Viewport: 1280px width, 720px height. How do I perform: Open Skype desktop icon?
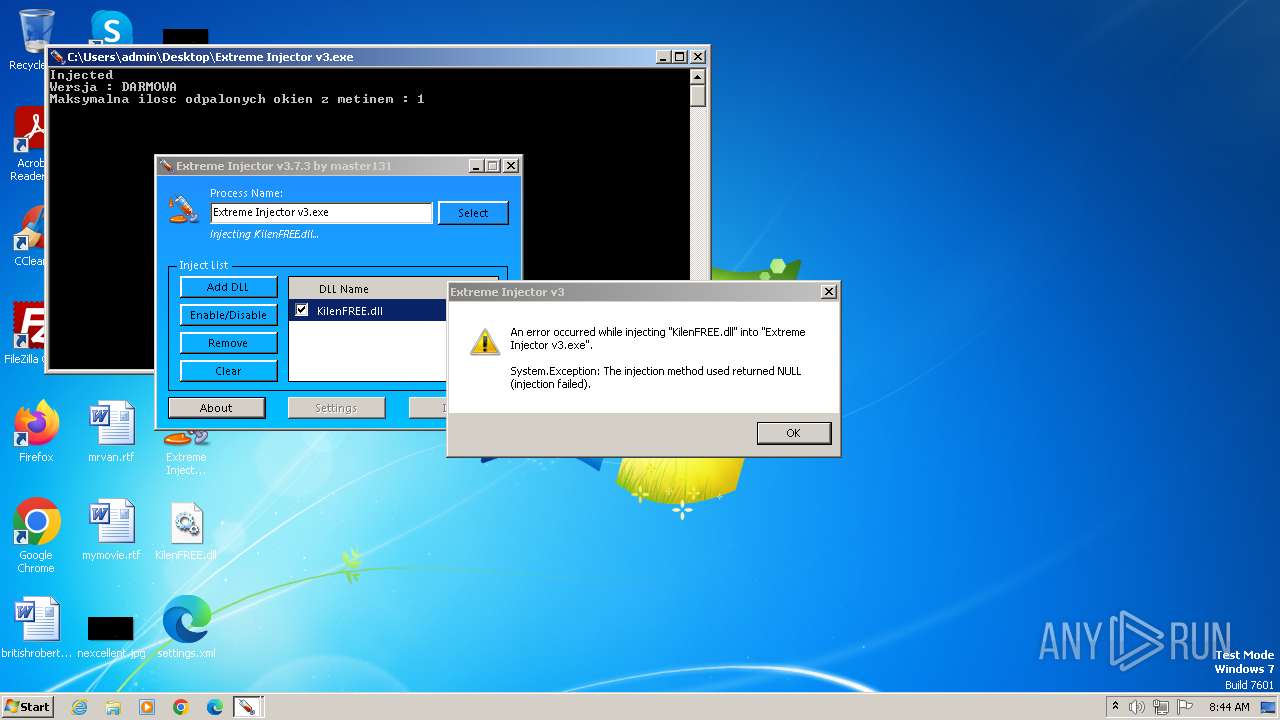[x=111, y=28]
